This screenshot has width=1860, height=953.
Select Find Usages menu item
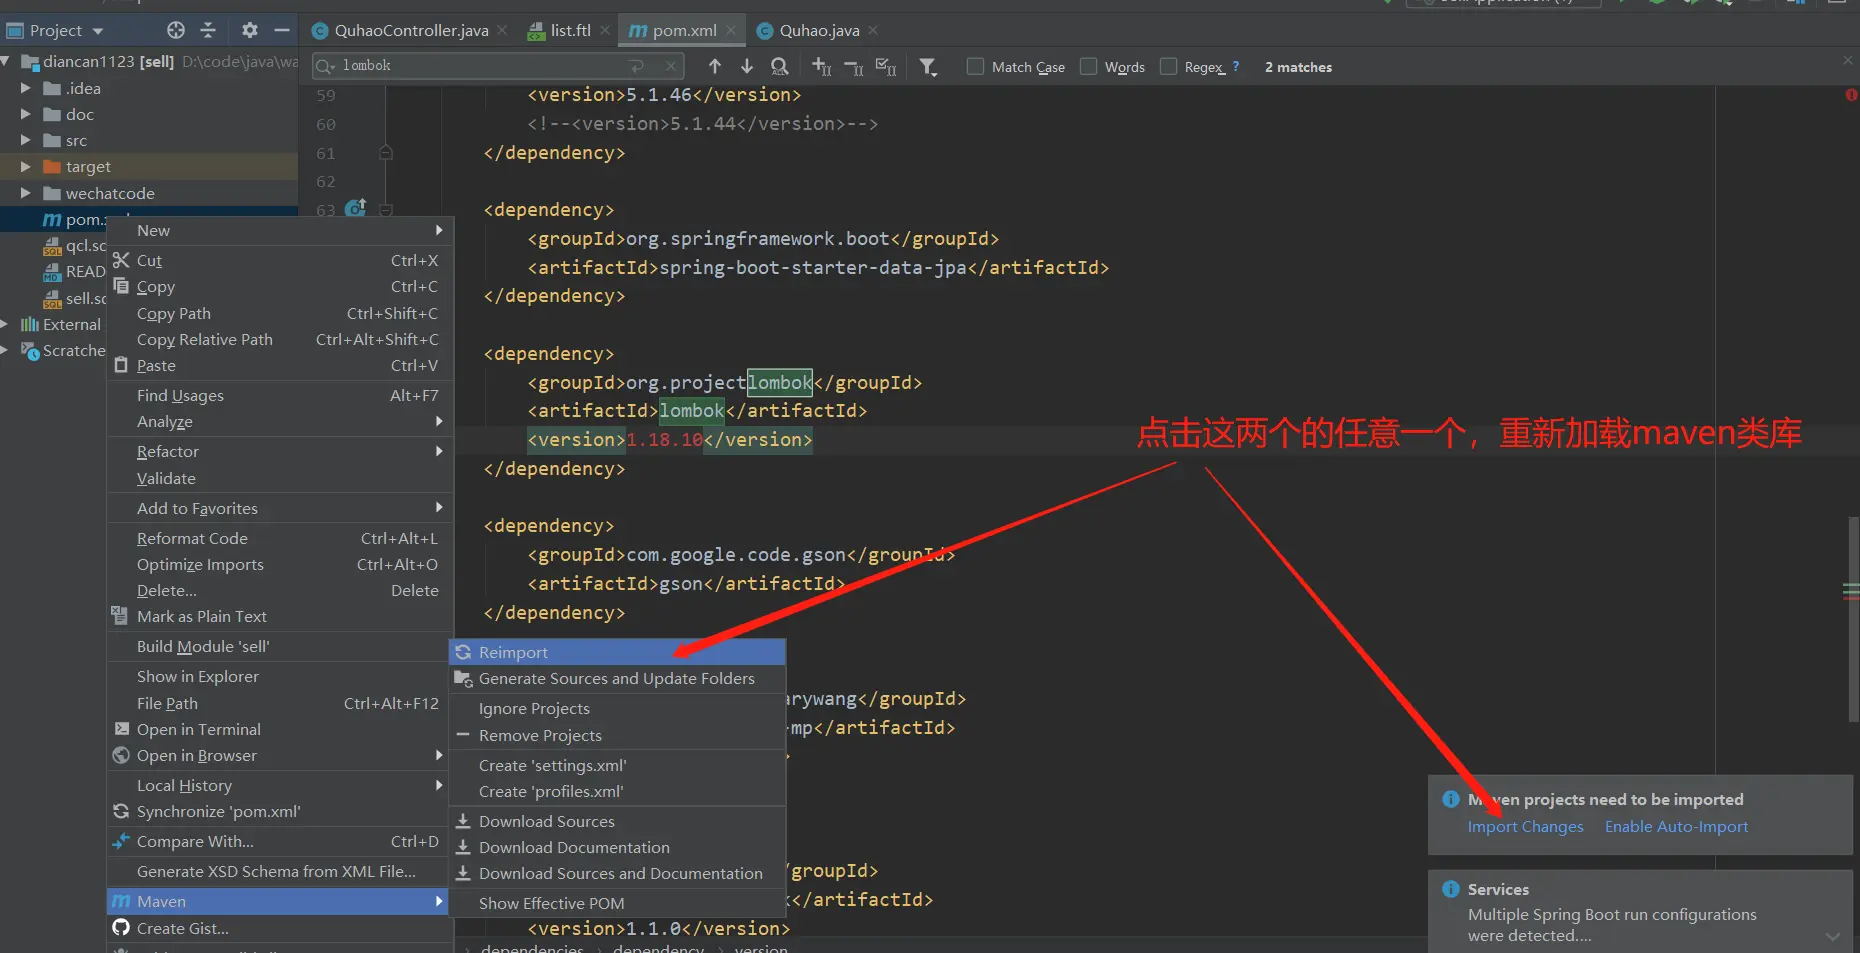coord(280,395)
